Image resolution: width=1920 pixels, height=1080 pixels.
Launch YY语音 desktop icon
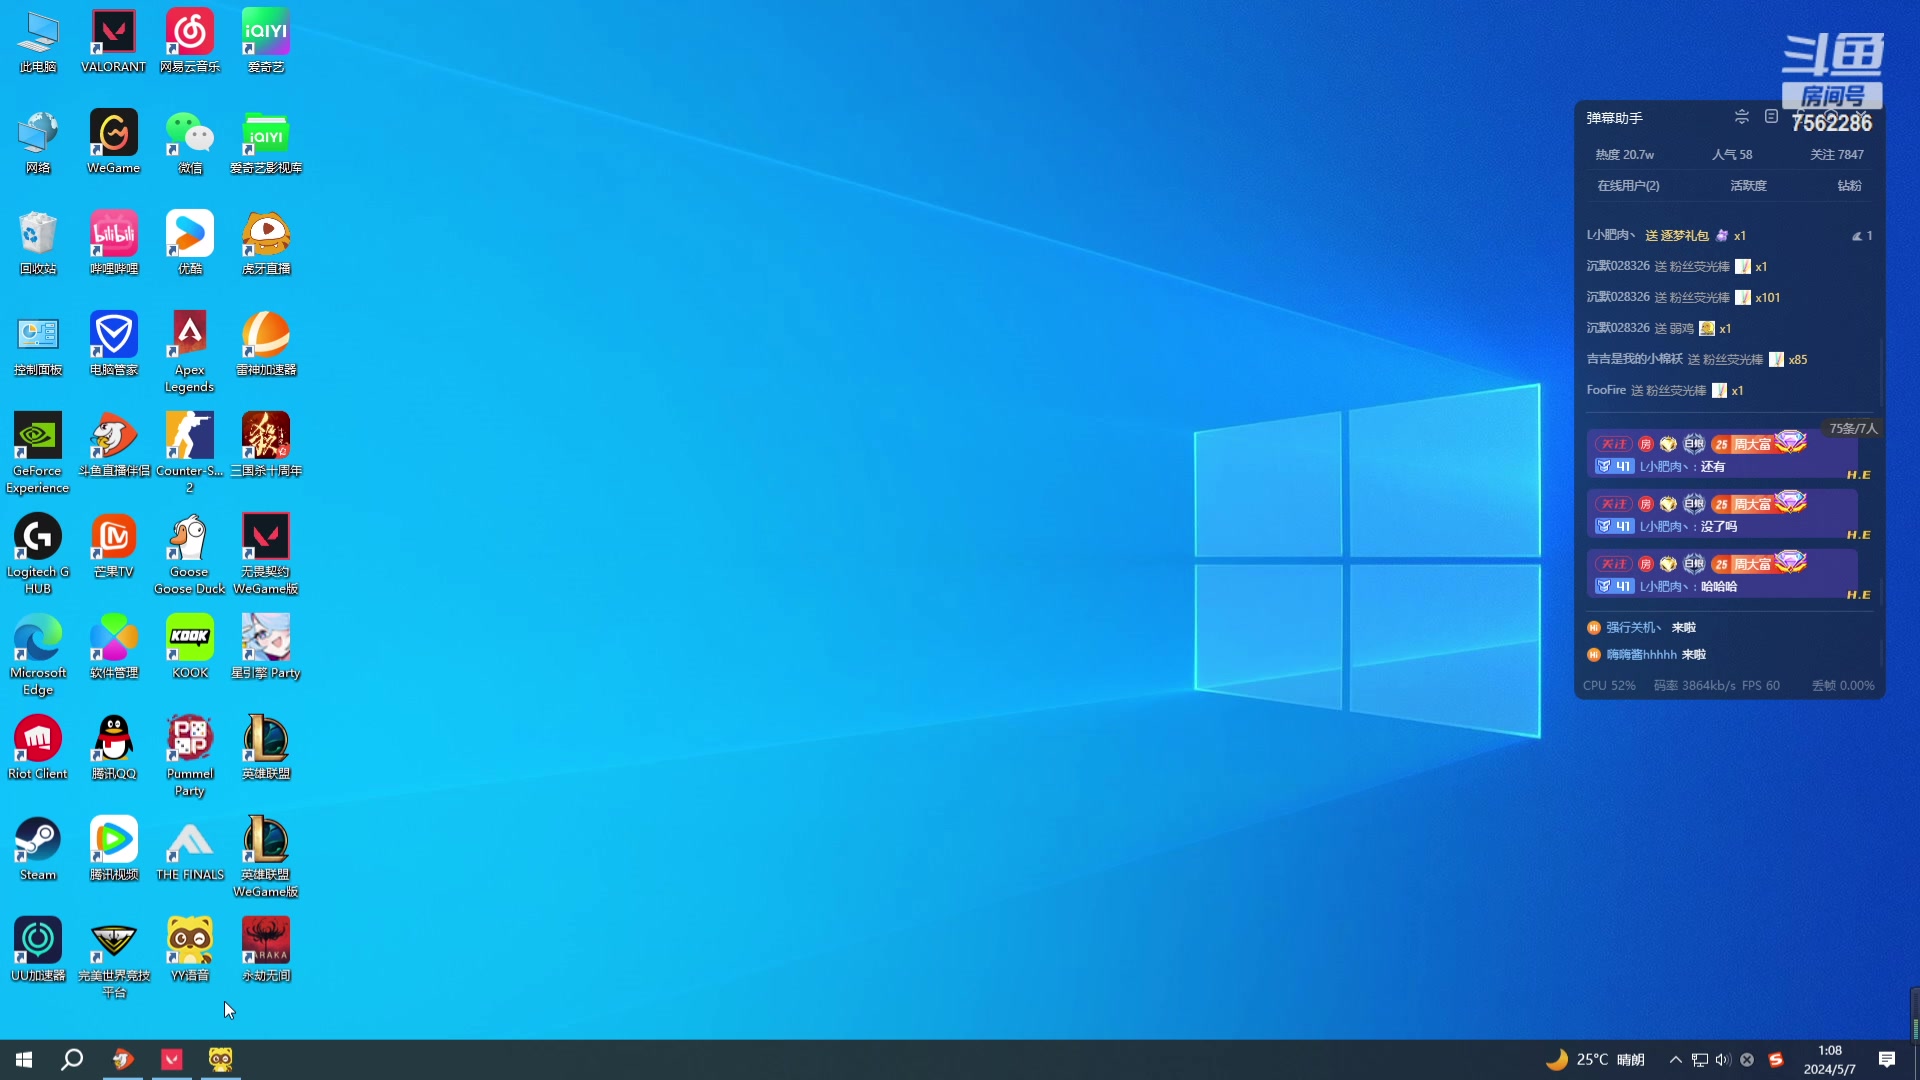pos(189,950)
